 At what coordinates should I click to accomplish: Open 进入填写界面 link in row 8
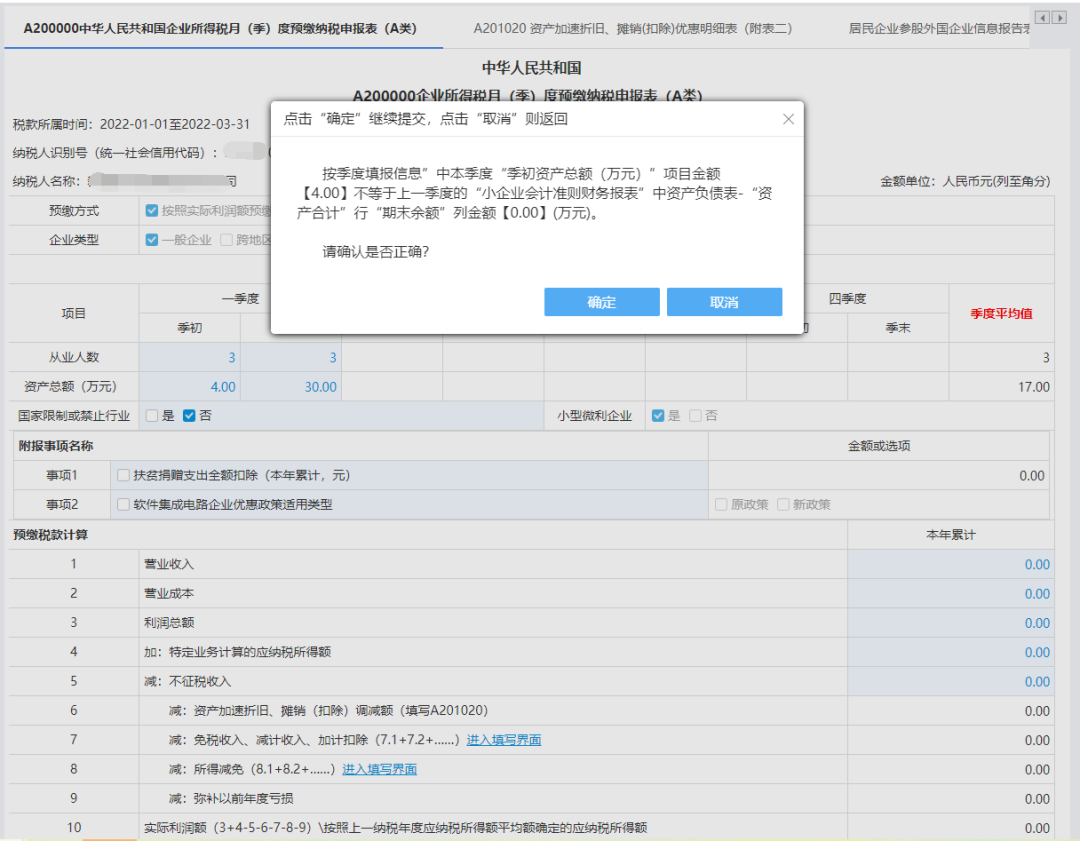tap(379, 769)
